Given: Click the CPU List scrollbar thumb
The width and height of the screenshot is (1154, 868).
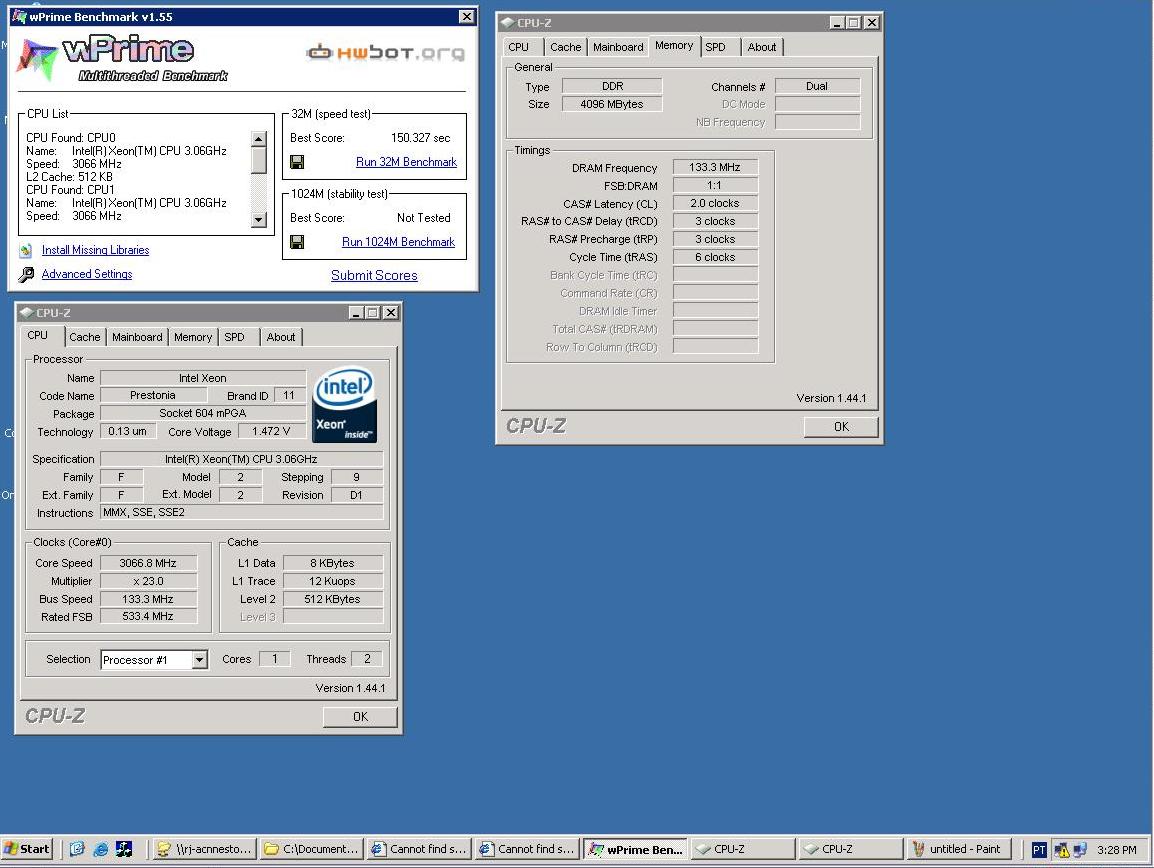Looking at the screenshot, I should click(258, 160).
